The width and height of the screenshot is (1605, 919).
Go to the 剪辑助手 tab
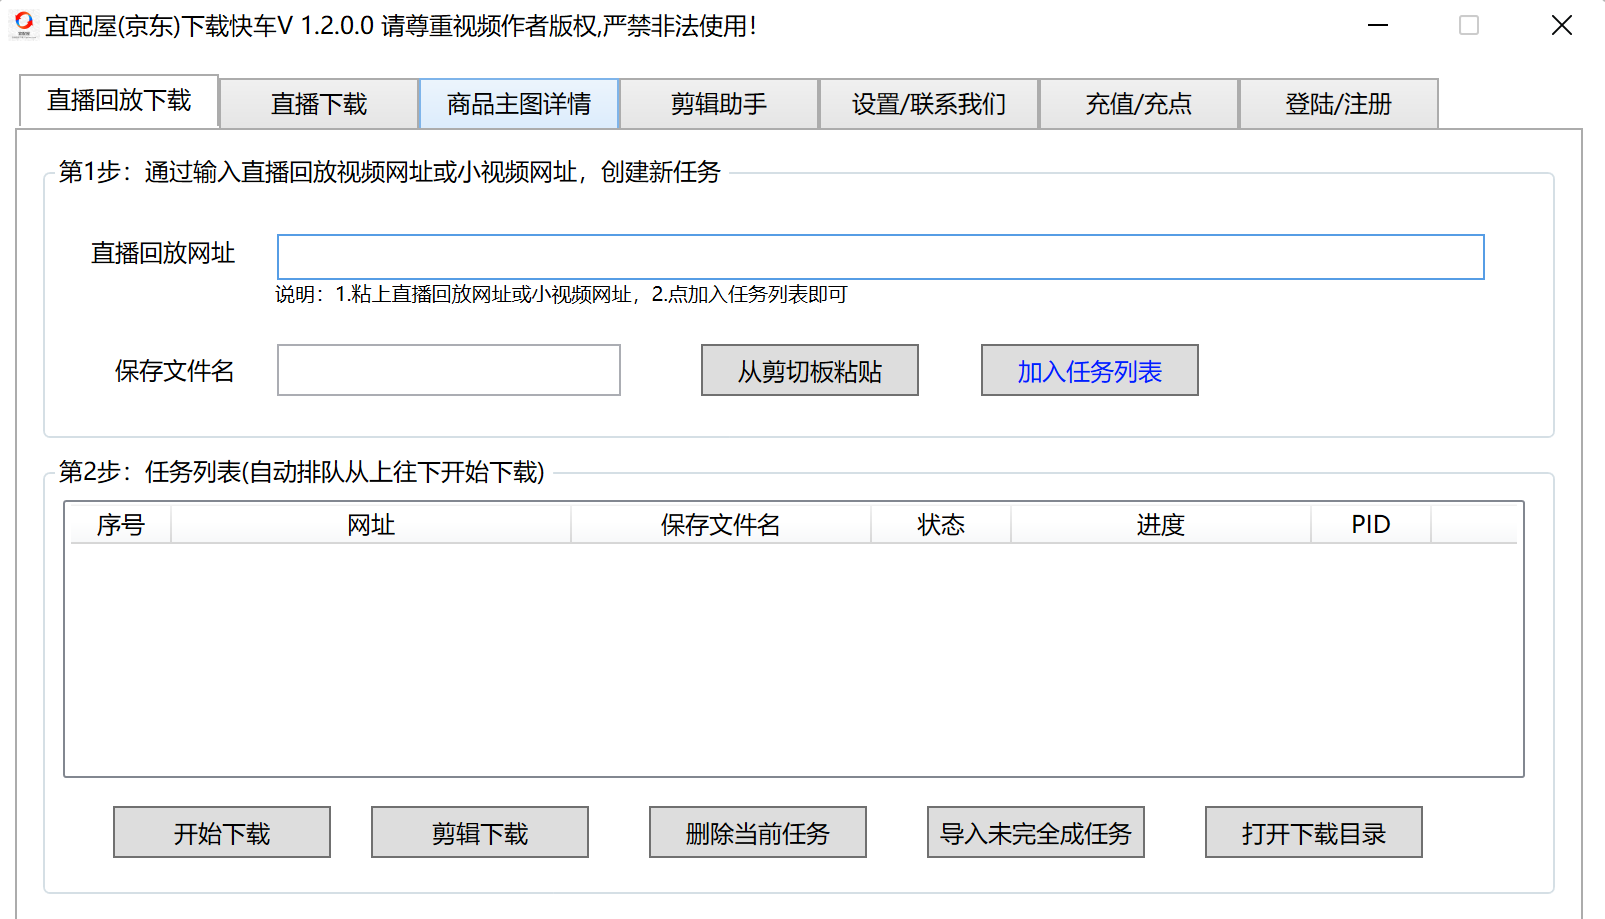pos(719,104)
